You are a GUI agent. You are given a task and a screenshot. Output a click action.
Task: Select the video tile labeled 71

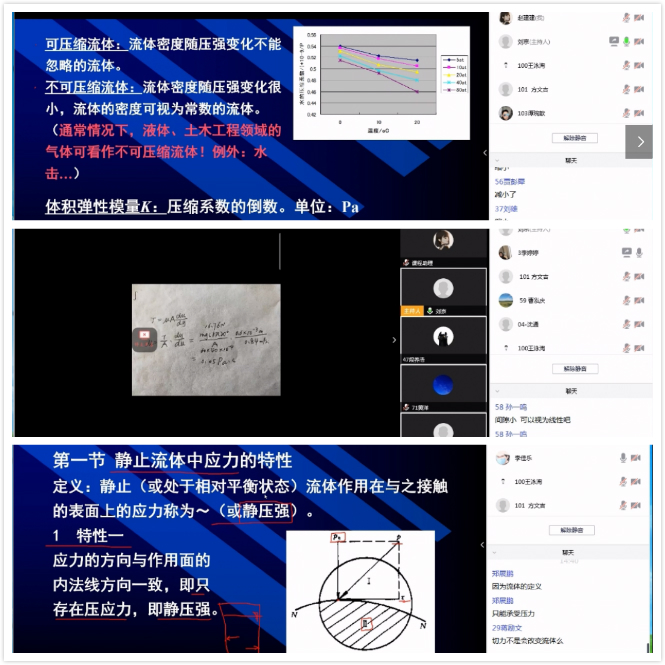[443, 388]
